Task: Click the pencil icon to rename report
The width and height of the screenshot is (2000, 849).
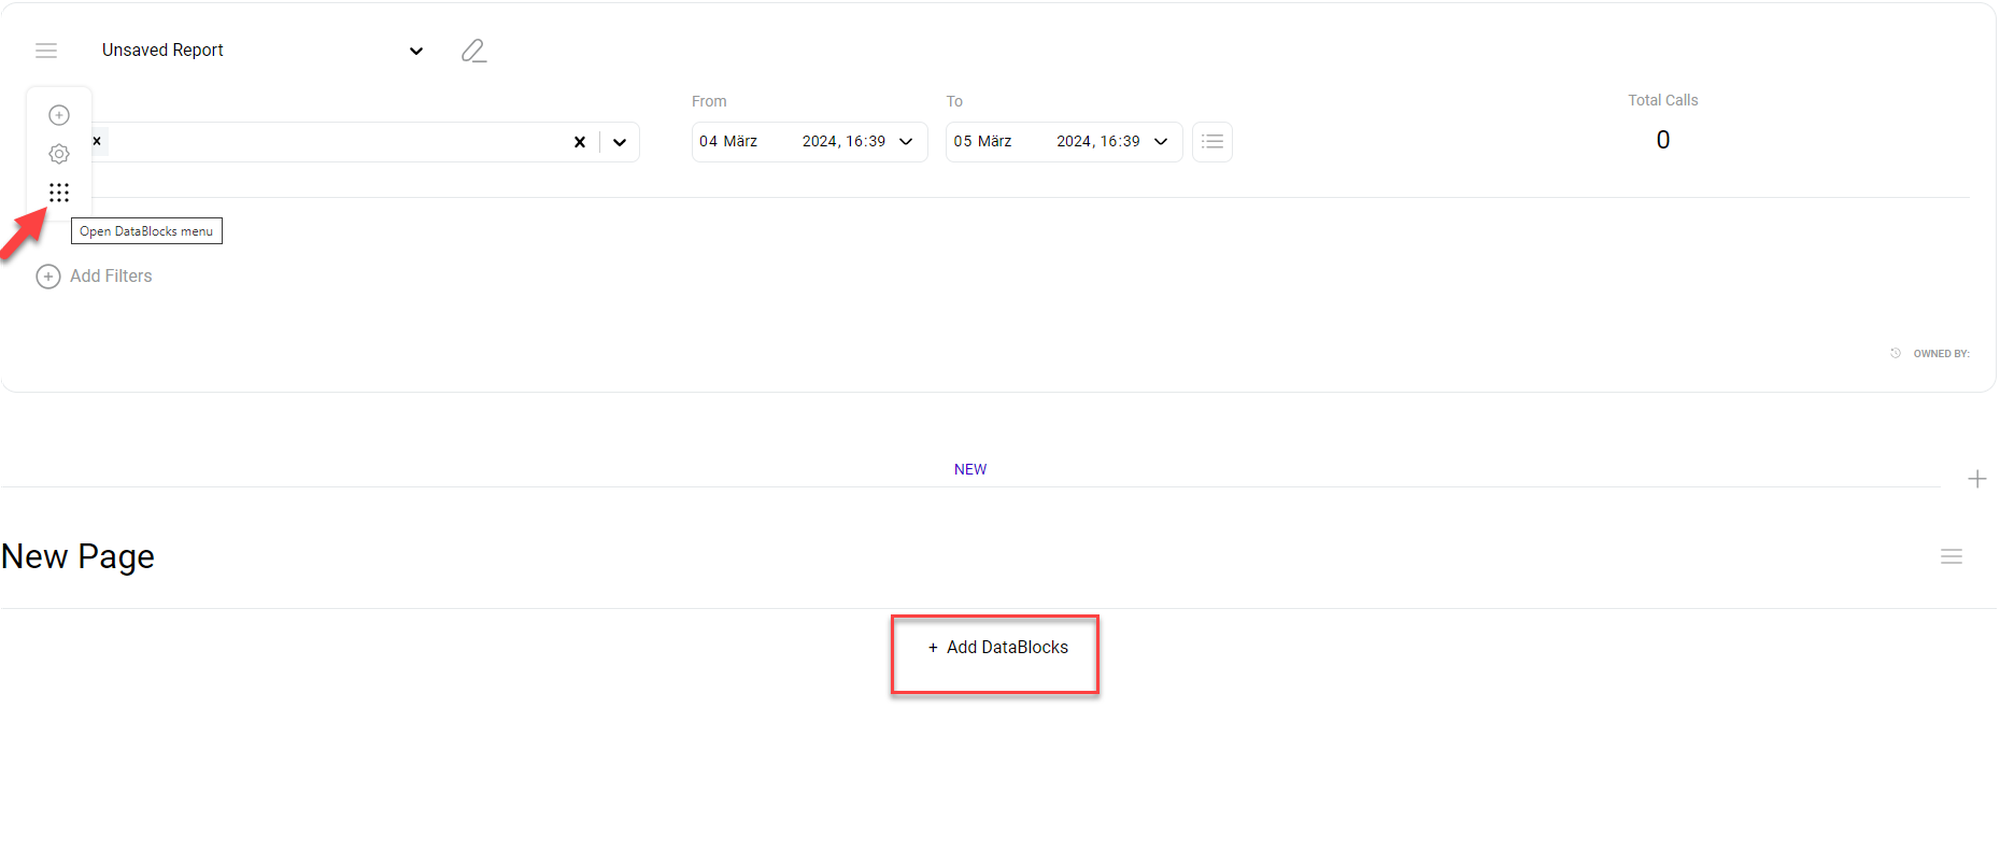Action: pos(473,50)
